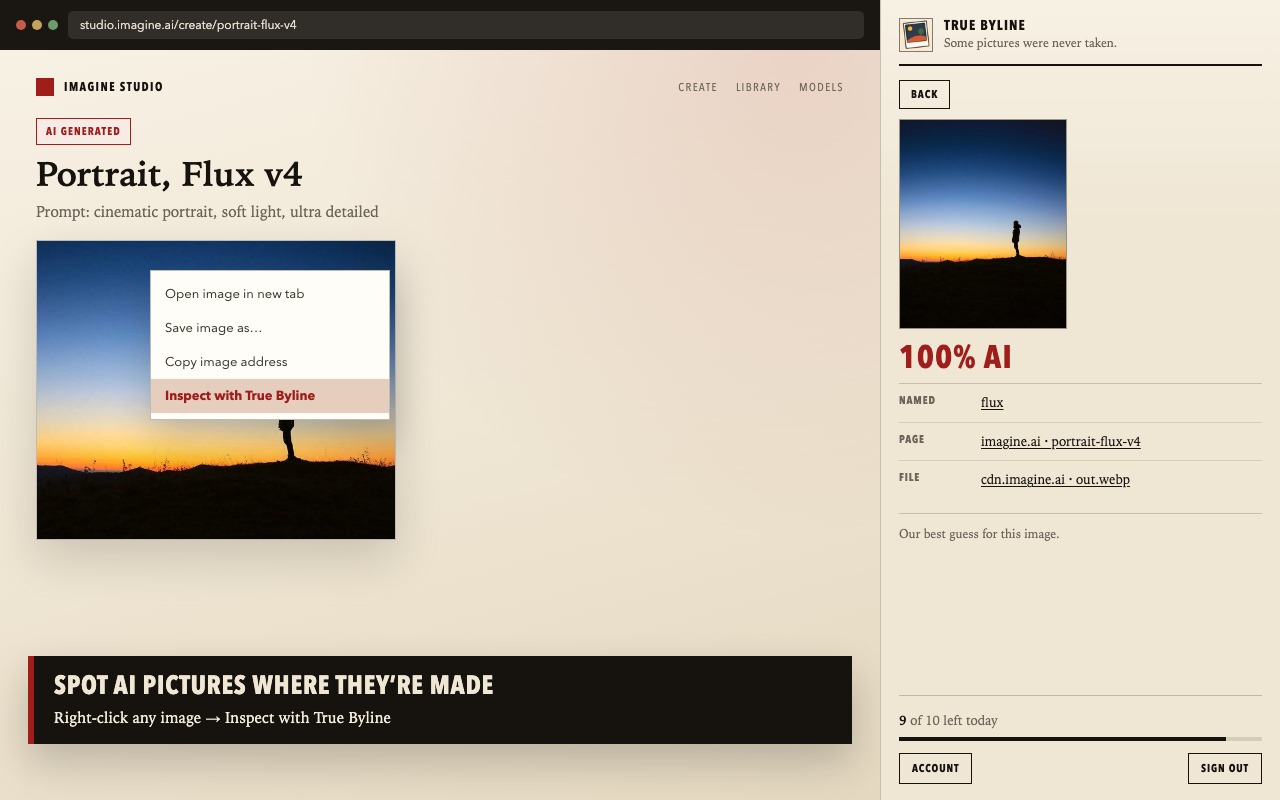The width and height of the screenshot is (1280, 800).
Task: Open the Library nav item
Action: tap(758, 87)
